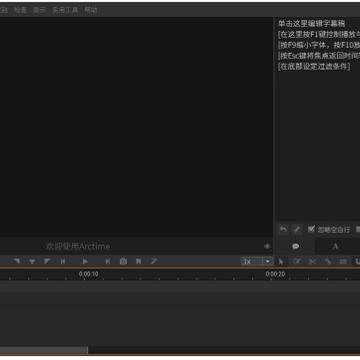Click the 0:00:10 mark on the timeline ruler

coord(88,274)
